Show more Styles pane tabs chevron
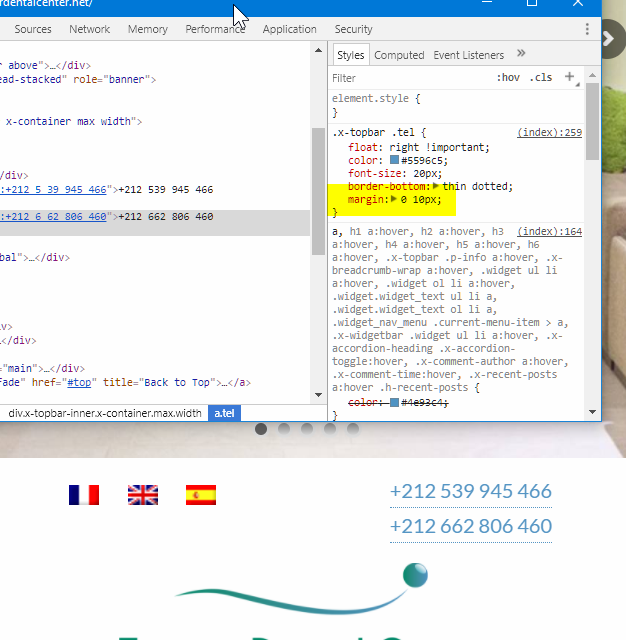Screen dimensions: 626x640 coord(521,54)
